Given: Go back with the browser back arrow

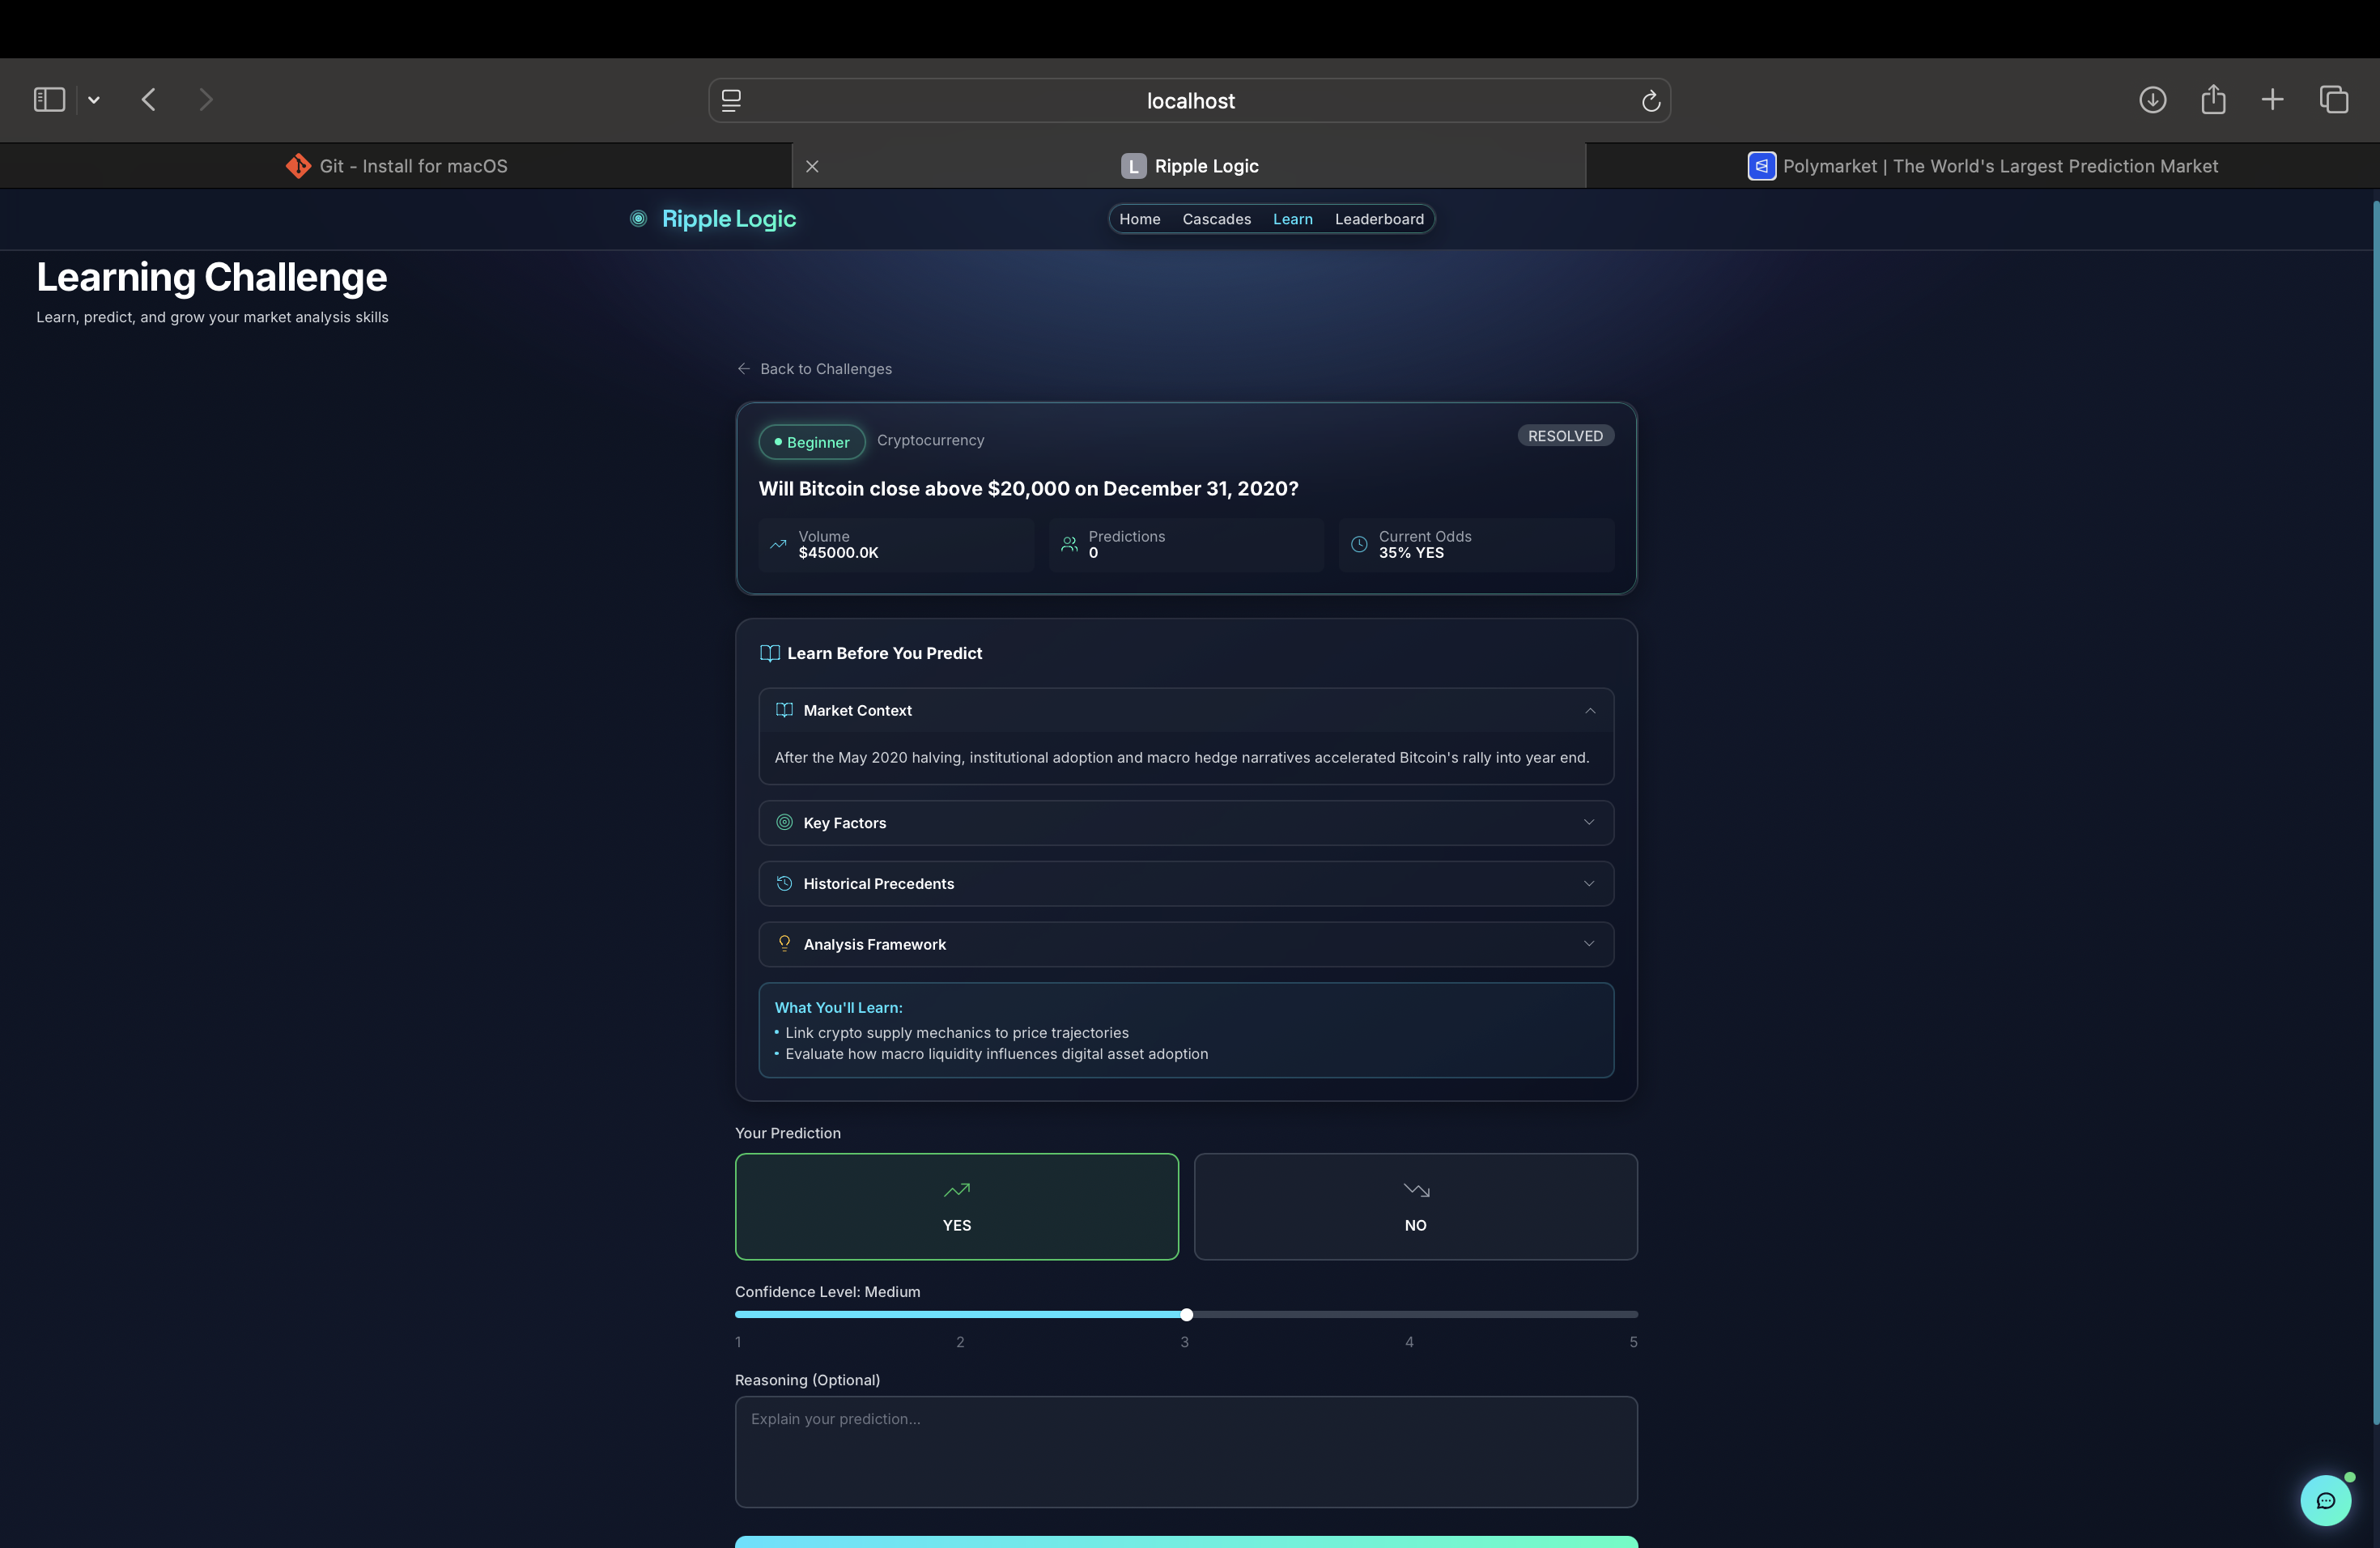Looking at the screenshot, I should click(149, 100).
